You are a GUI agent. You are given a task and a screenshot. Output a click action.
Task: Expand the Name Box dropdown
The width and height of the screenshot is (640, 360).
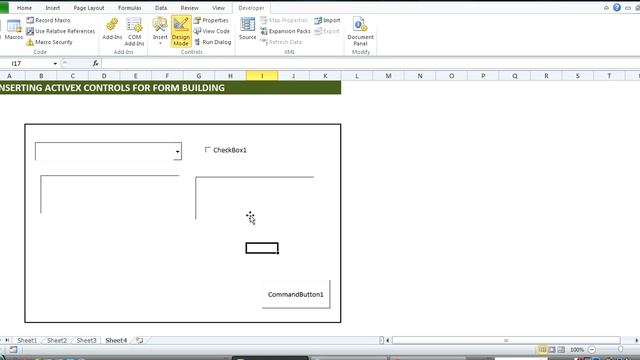pos(55,64)
